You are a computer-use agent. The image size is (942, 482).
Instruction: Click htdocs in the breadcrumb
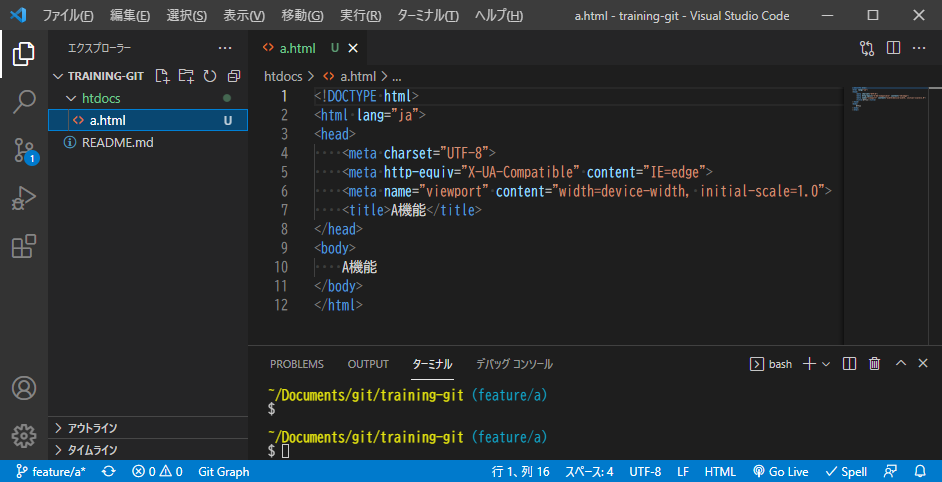[285, 76]
